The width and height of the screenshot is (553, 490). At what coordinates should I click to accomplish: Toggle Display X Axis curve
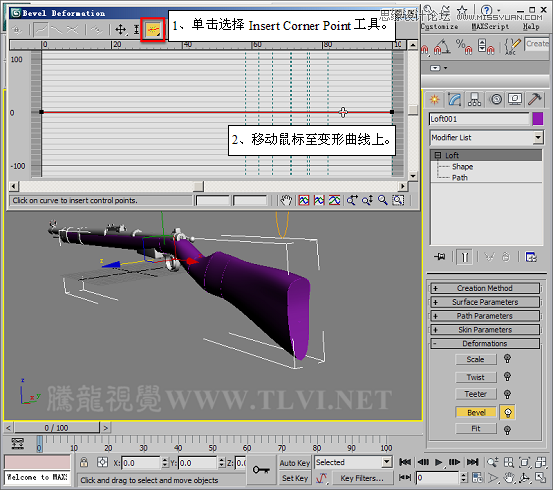(x=41, y=30)
